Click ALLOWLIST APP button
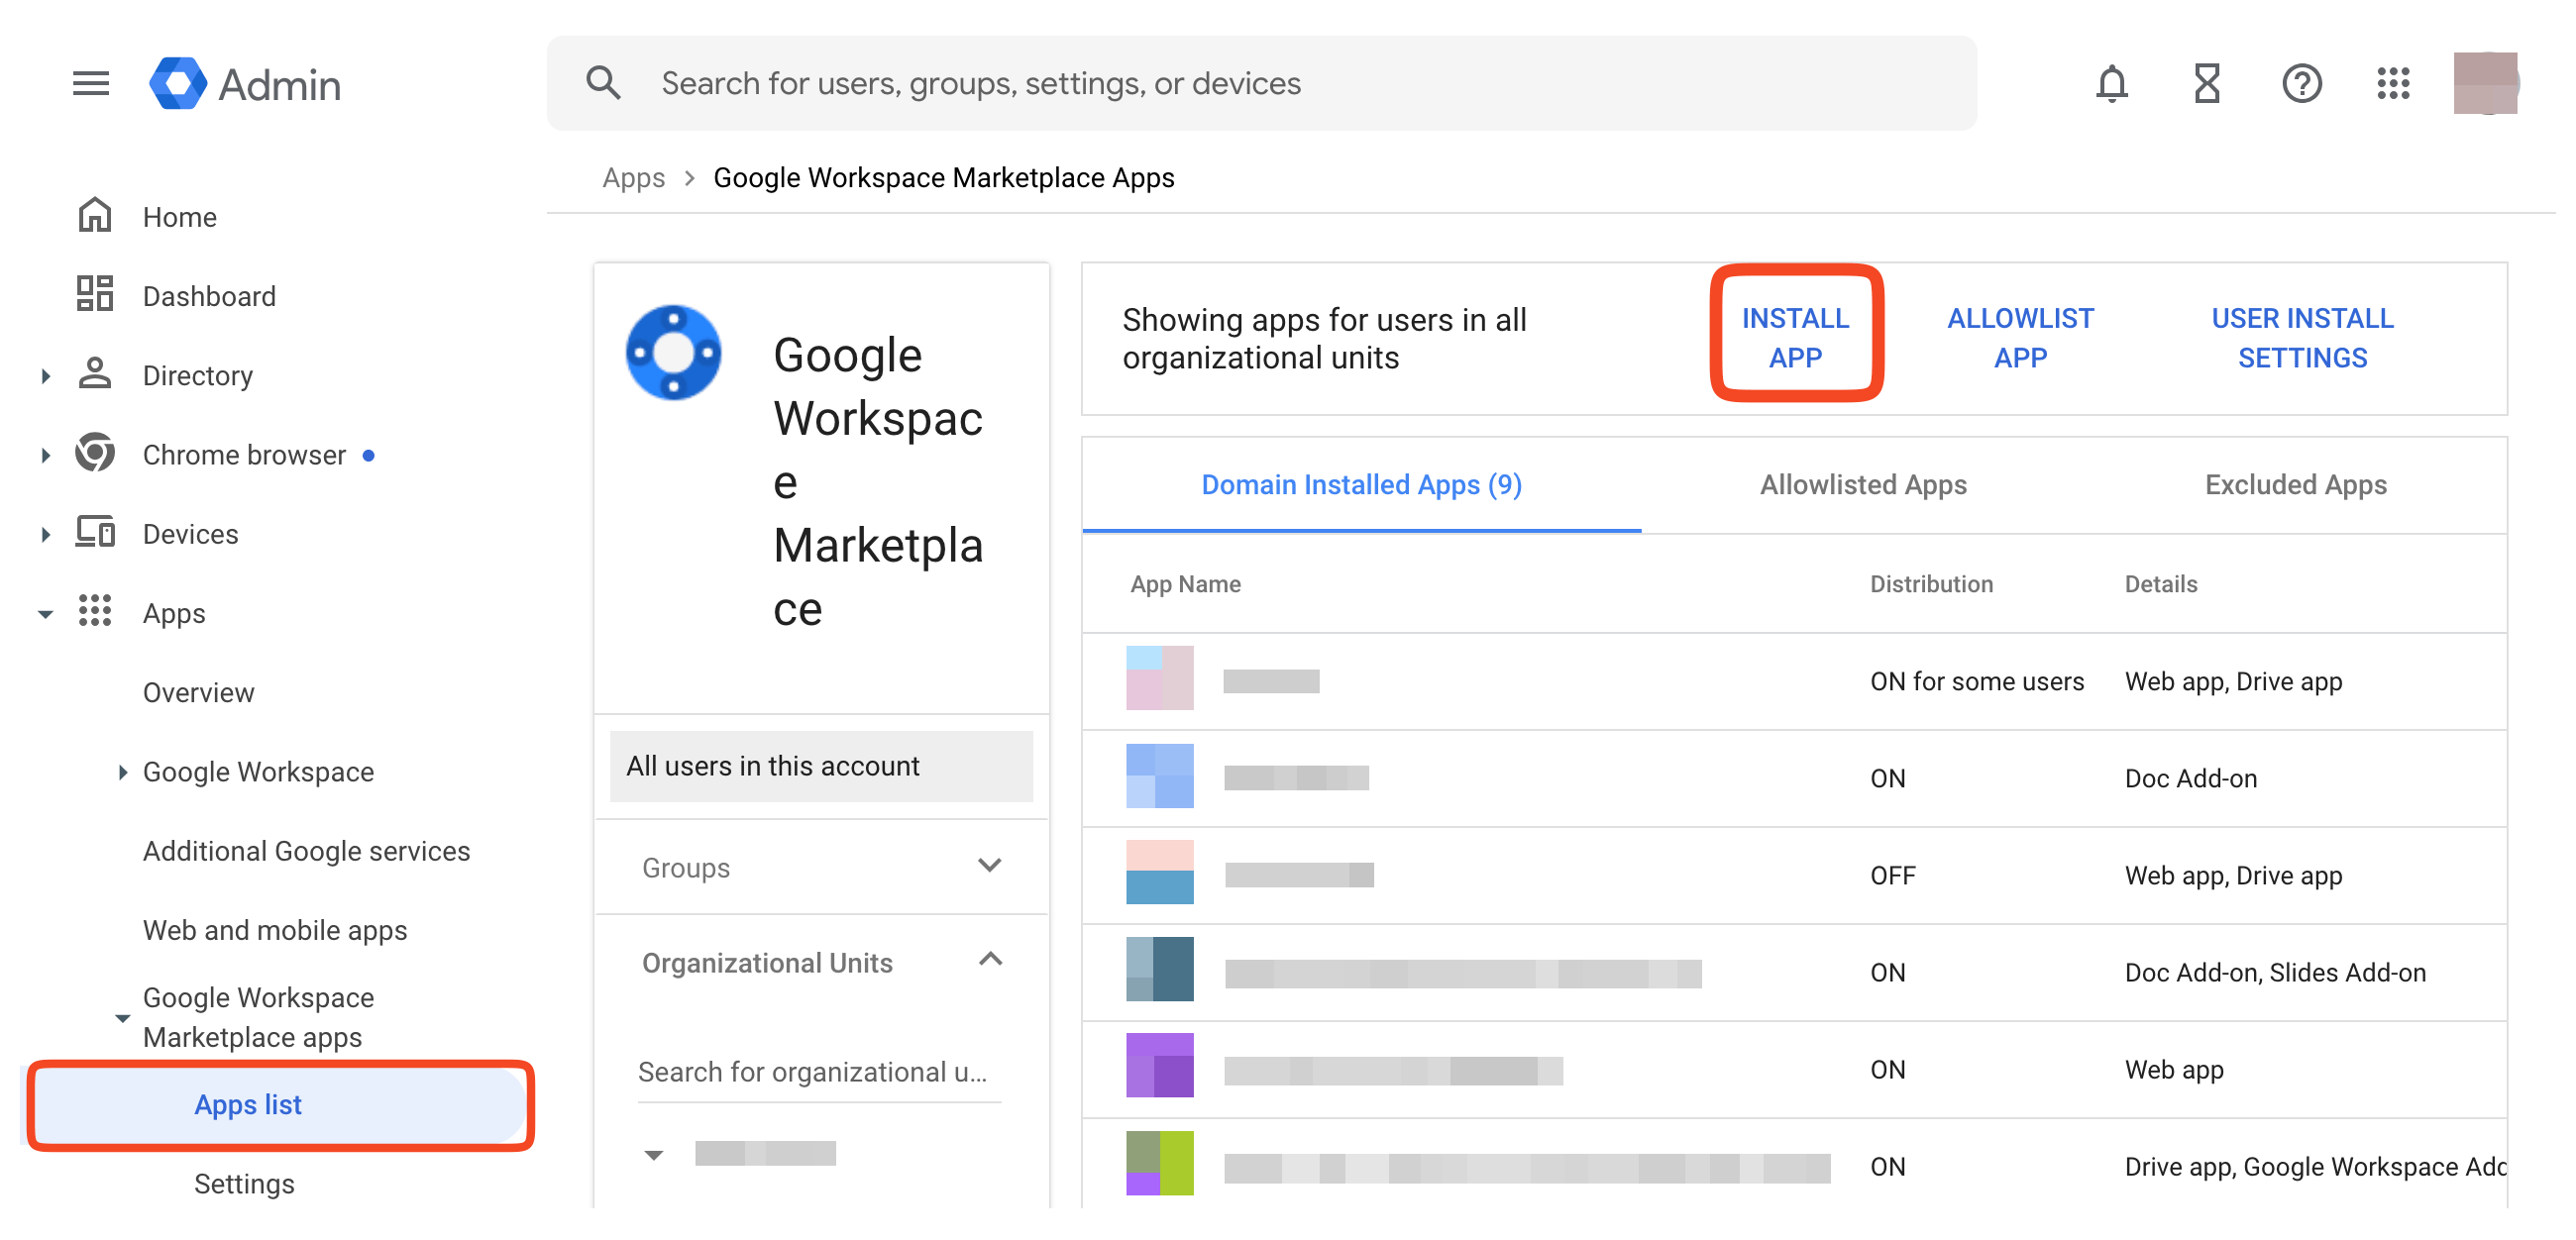2576x1240 pixels. [2020, 338]
